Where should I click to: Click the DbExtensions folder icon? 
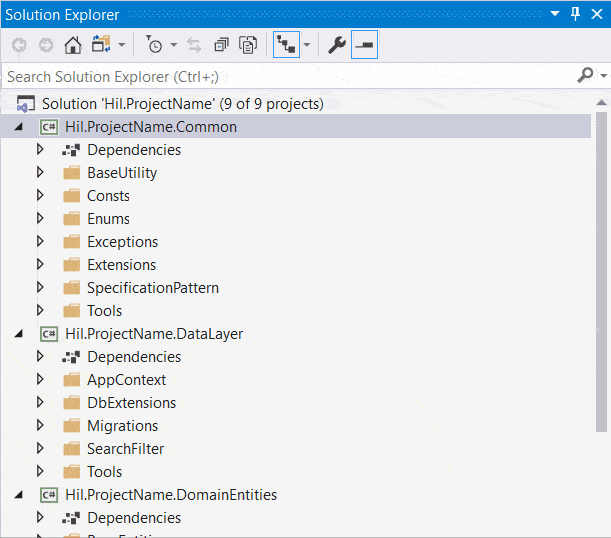coord(72,402)
